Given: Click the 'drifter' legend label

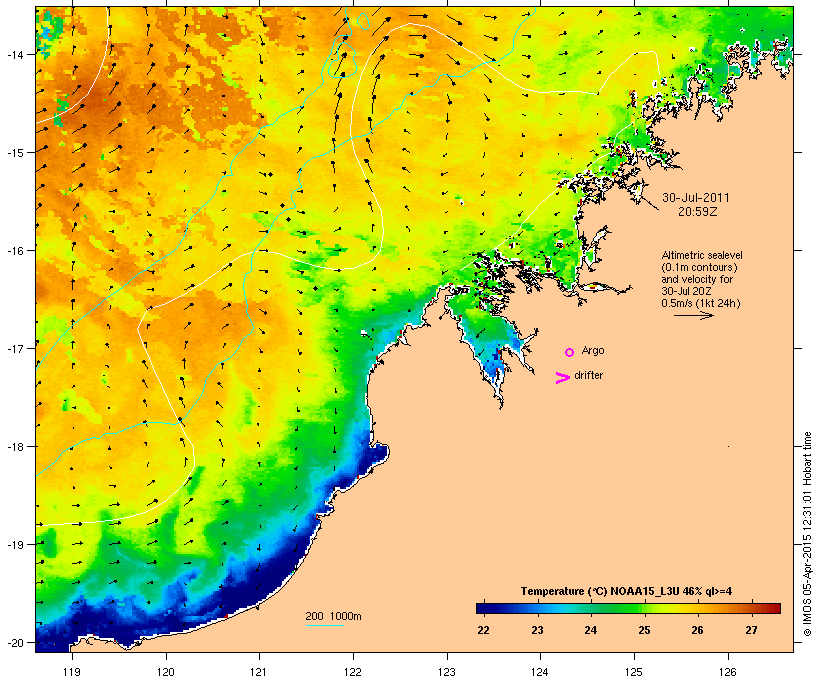Looking at the screenshot, I should (588, 375).
